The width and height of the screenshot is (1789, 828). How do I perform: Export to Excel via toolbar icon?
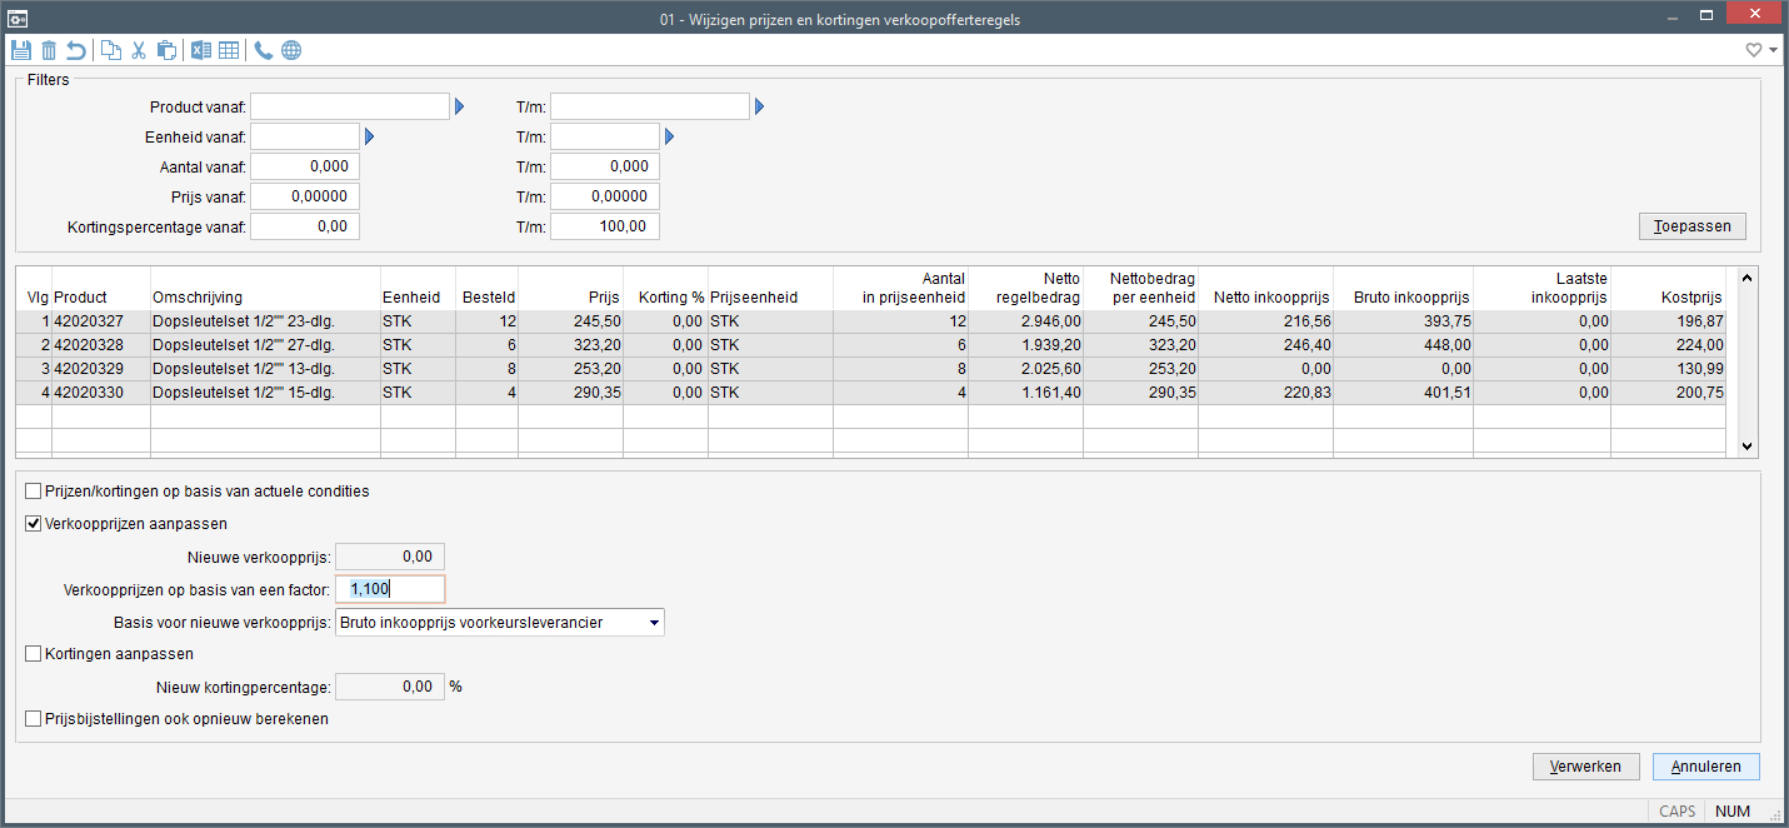pyautogui.click(x=201, y=50)
